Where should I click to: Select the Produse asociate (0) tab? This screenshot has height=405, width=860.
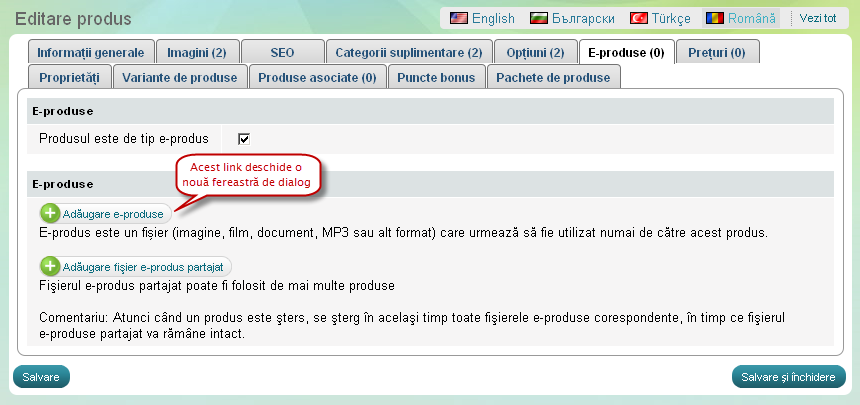tap(317, 77)
